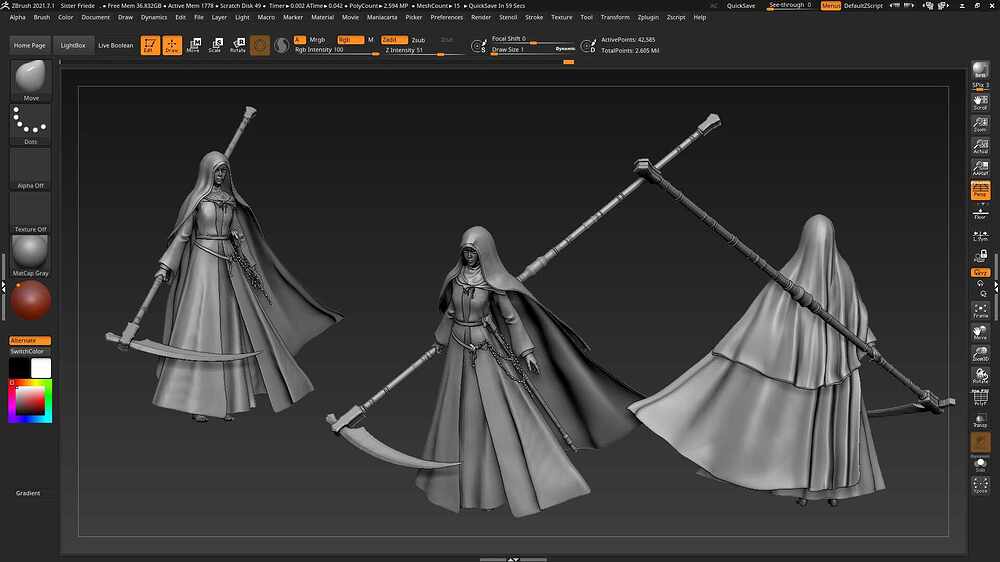Toggle the Floor grid icon

[980, 212]
